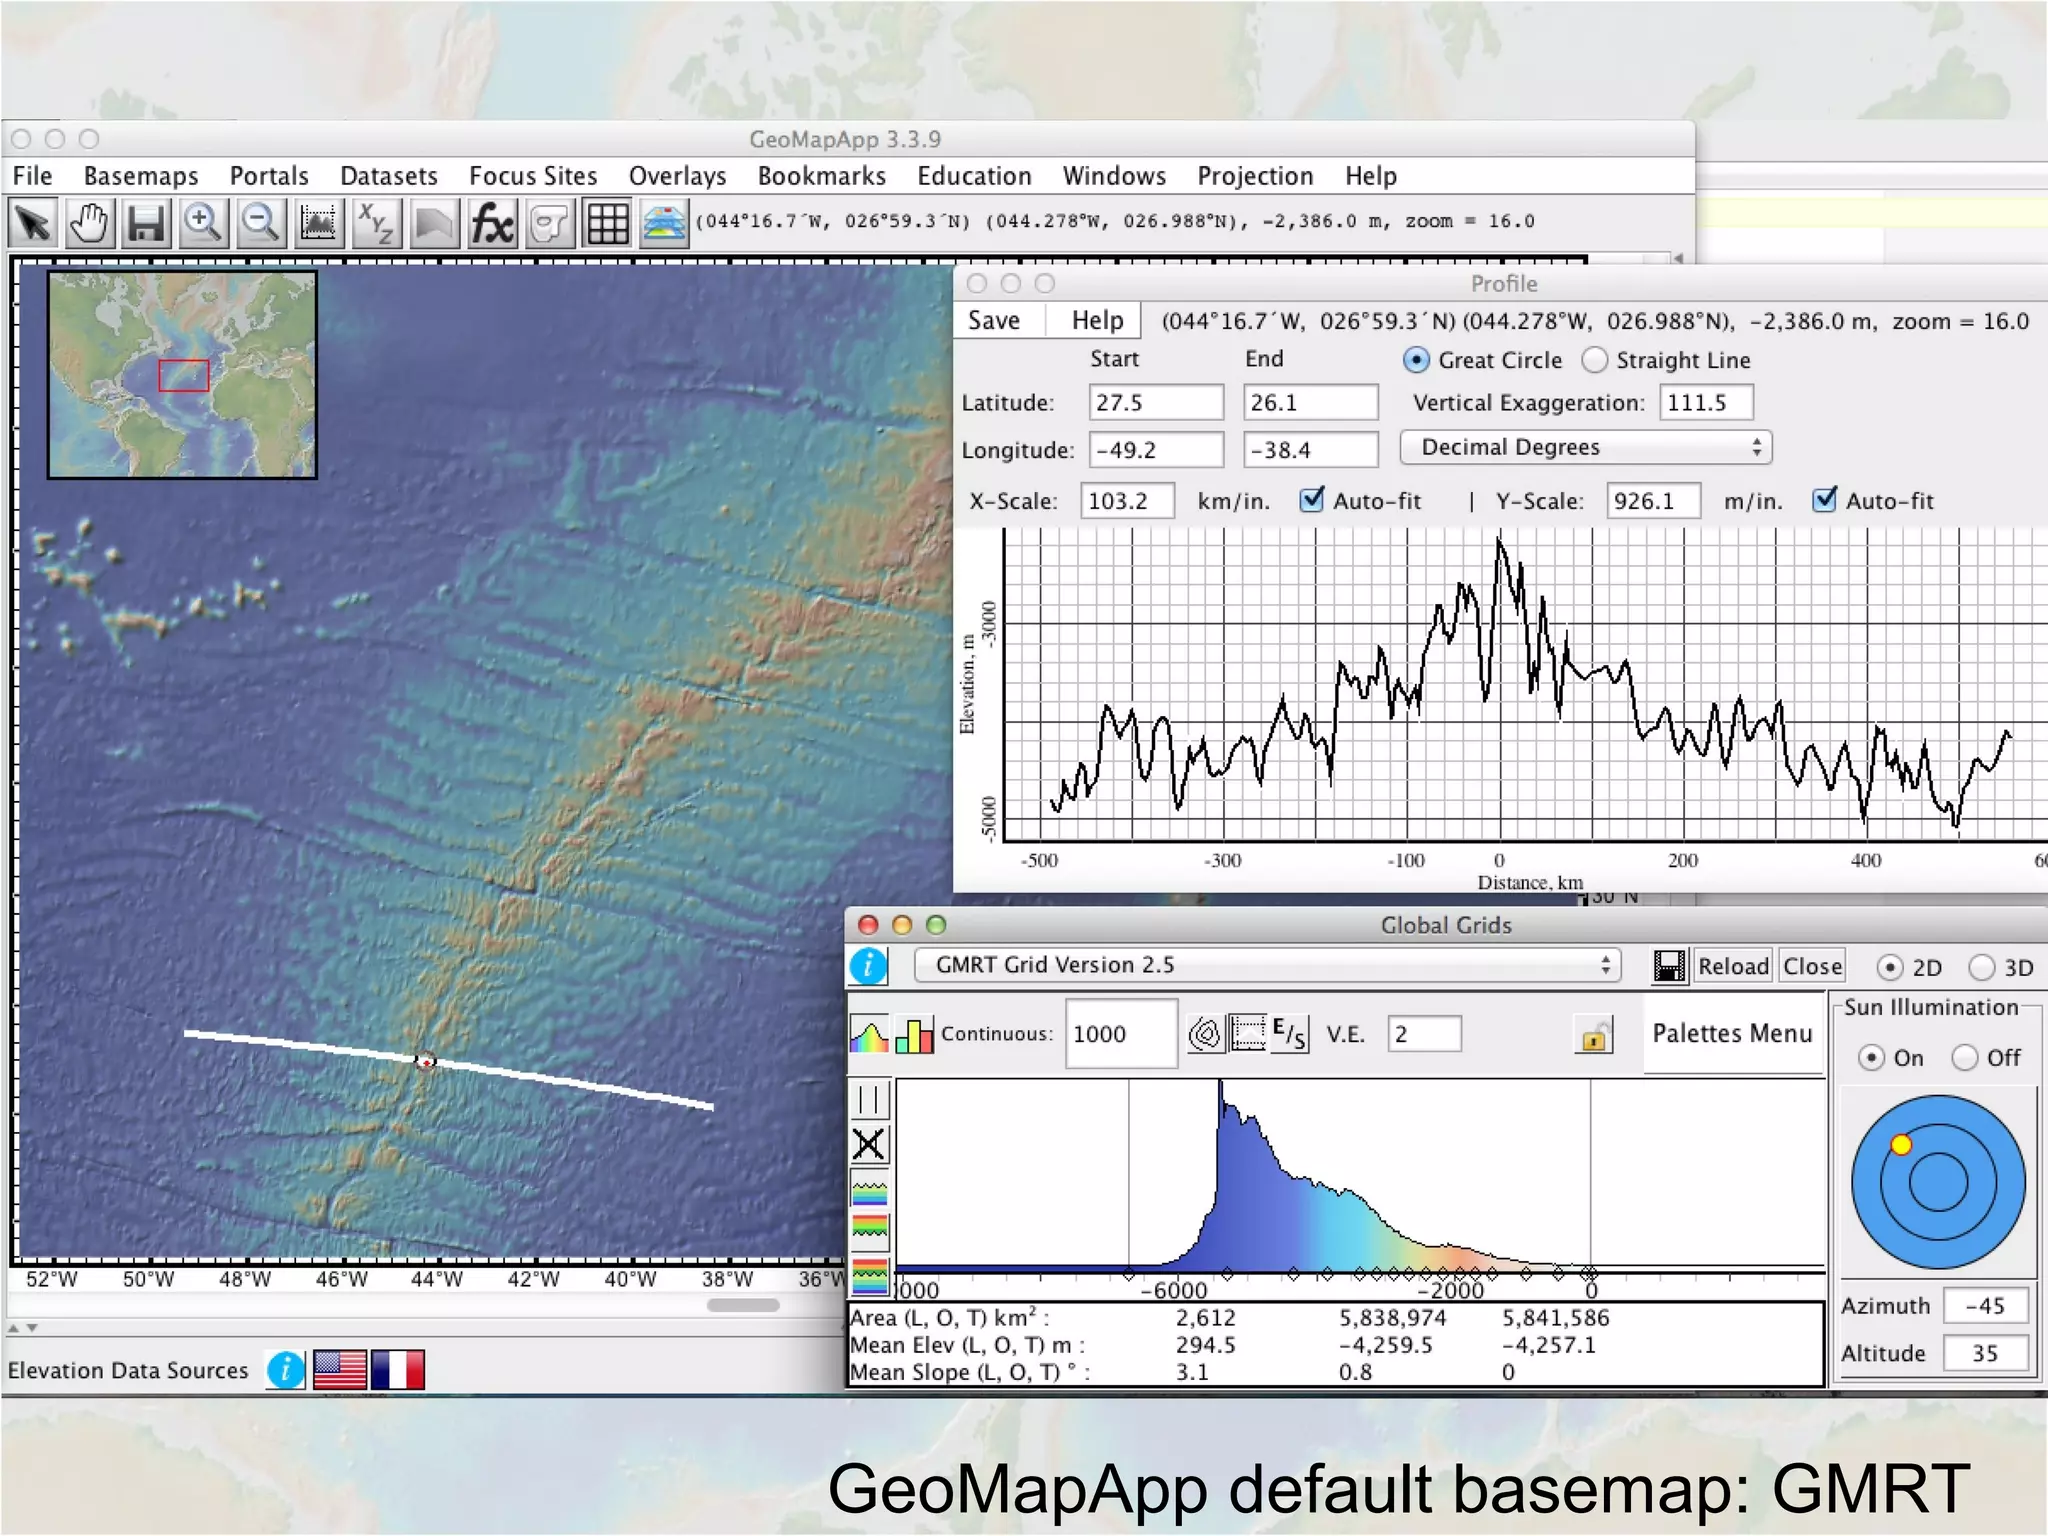Open the Decimal Degrees dropdown
2048x1536 pixels.
[x=1586, y=447]
